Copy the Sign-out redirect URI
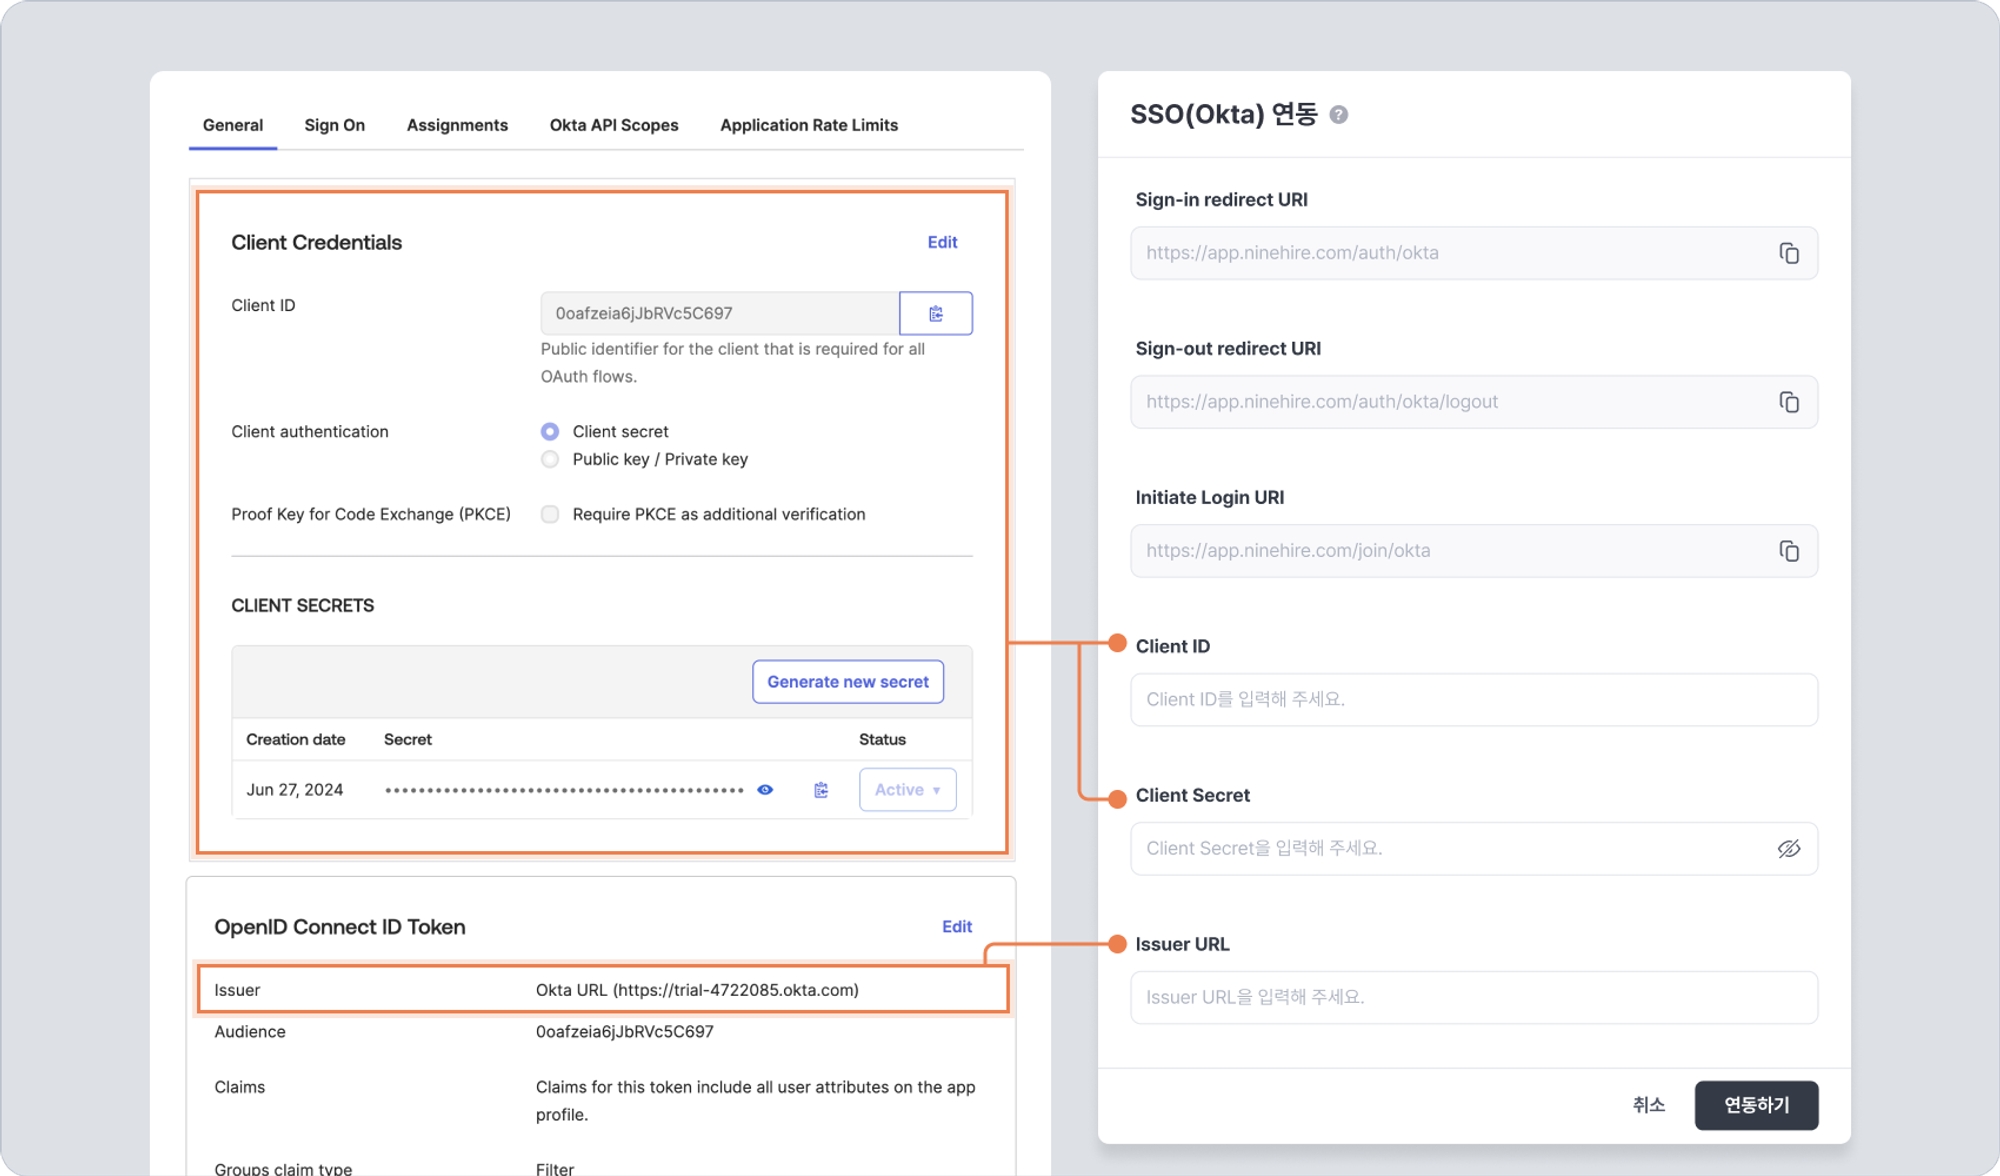The width and height of the screenshot is (2000, 1176). 1788,402
